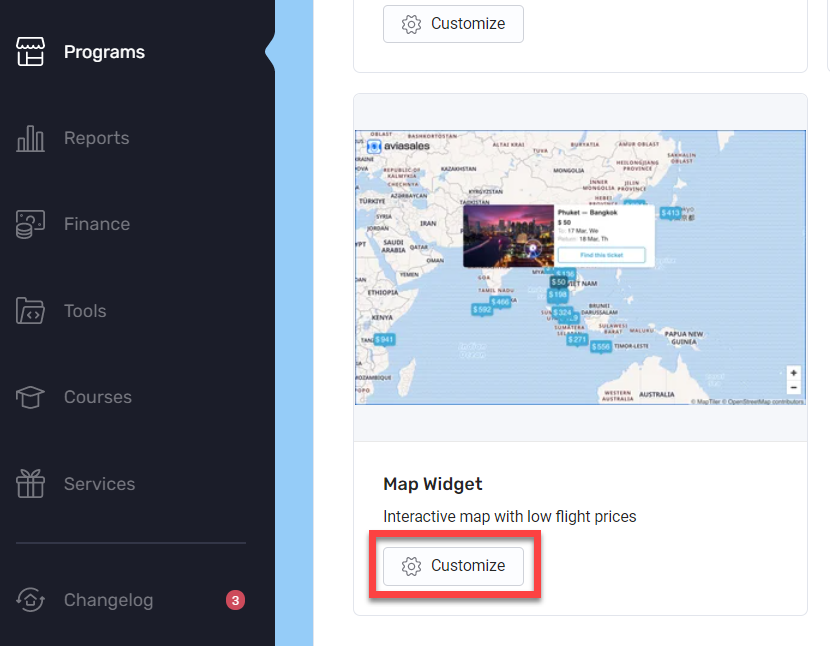Navigate to Courses

[x=97, y=397]
